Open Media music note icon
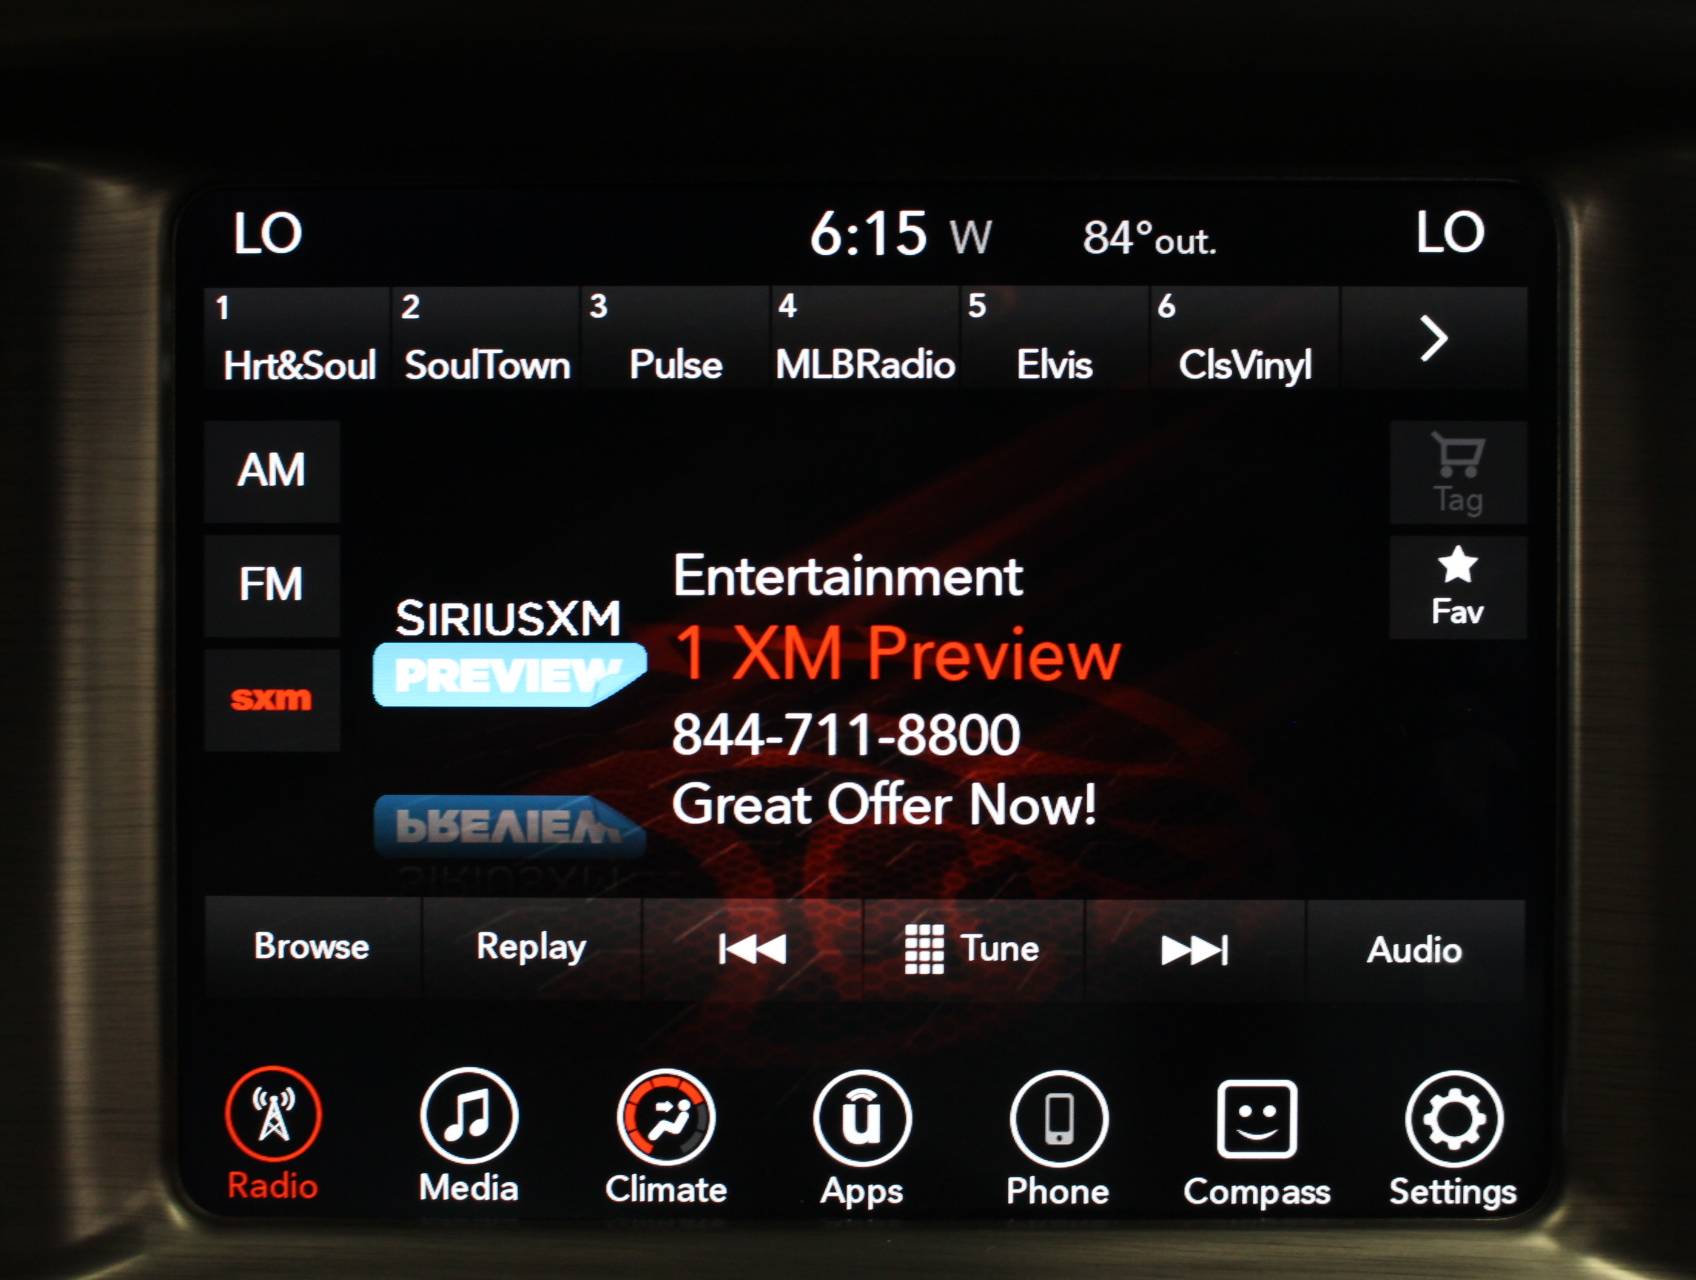The image size is (1696, 1280). 468,1116
